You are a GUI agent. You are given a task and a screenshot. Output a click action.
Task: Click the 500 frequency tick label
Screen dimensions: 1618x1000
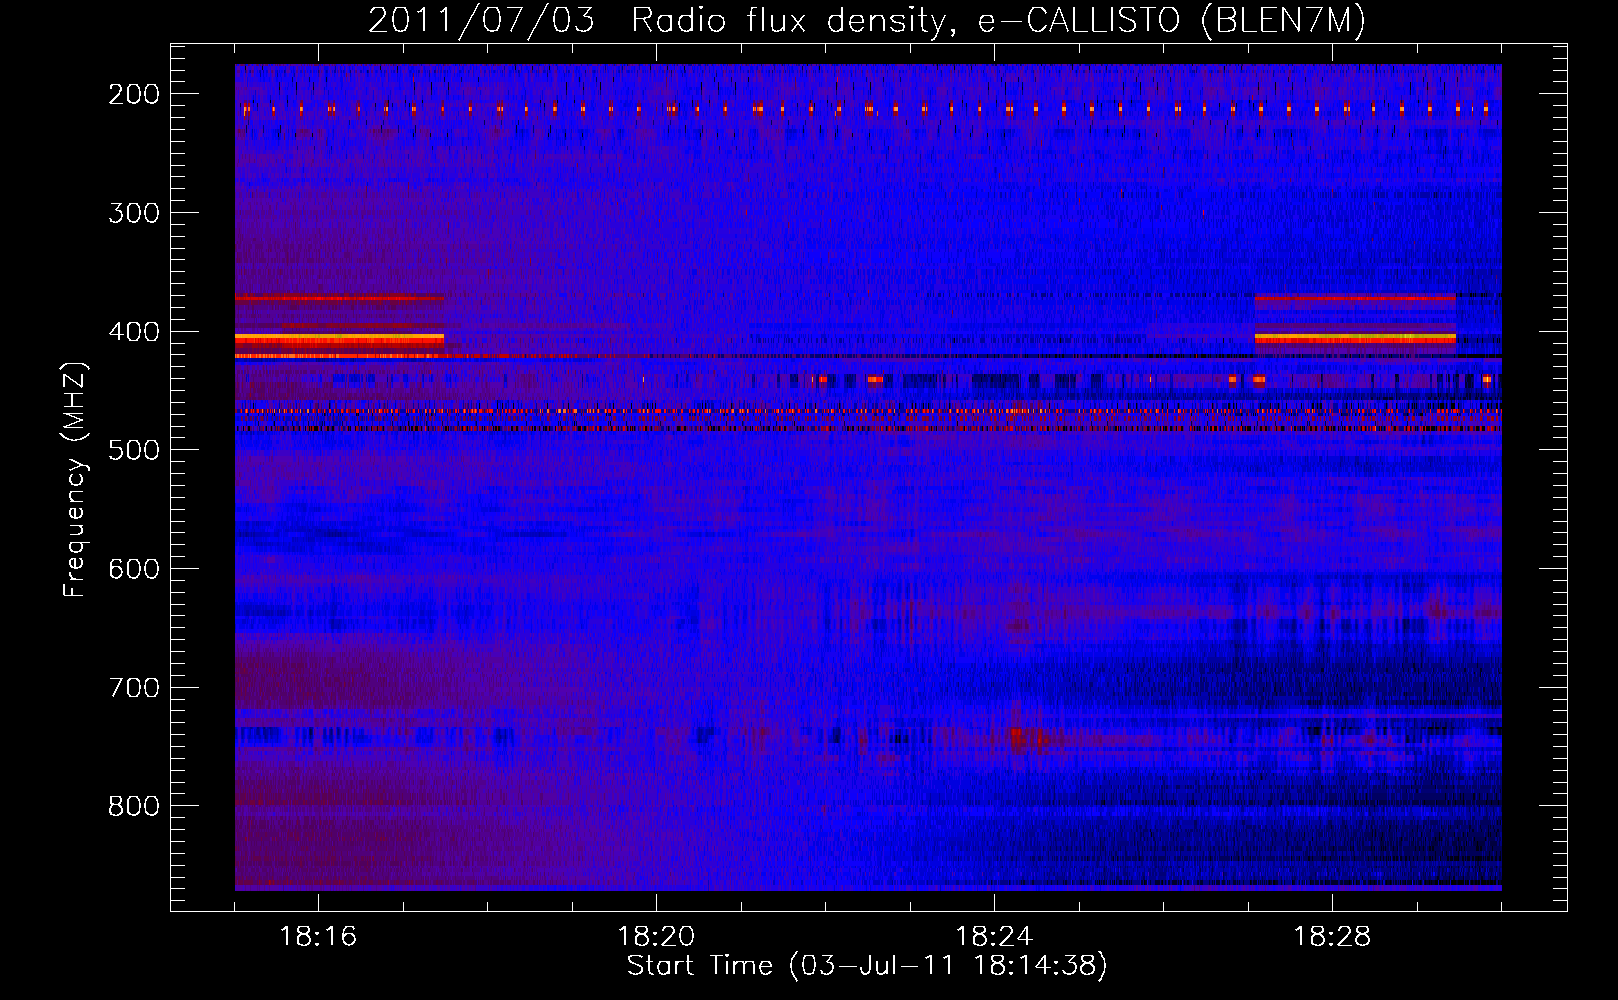click(134, 450)
